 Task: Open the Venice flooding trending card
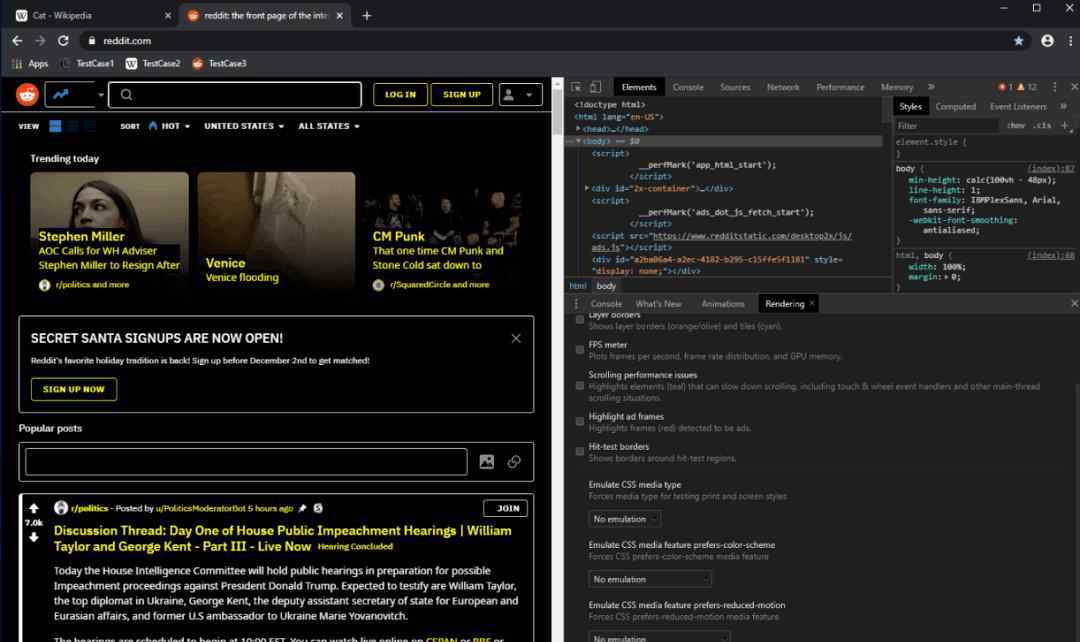[x=276, y=233]
